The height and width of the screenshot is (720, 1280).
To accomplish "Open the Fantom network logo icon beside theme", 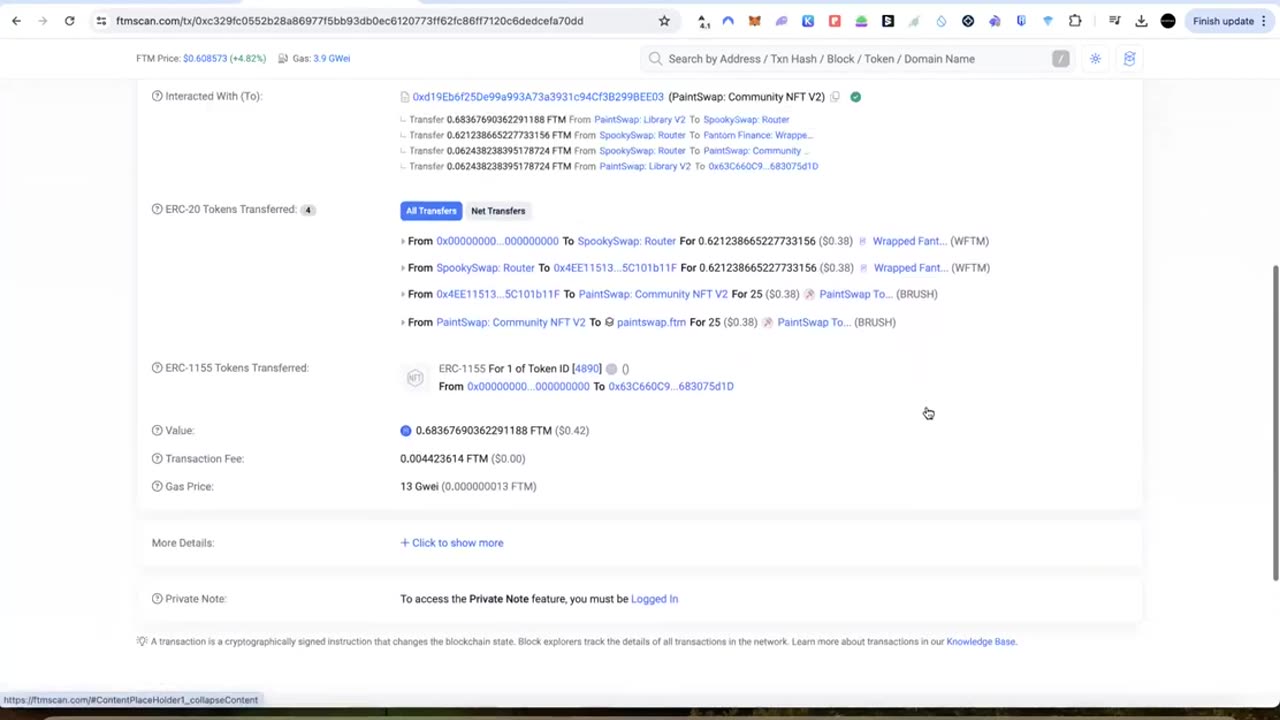I will pyautogui.click(x=1129, y=59).
